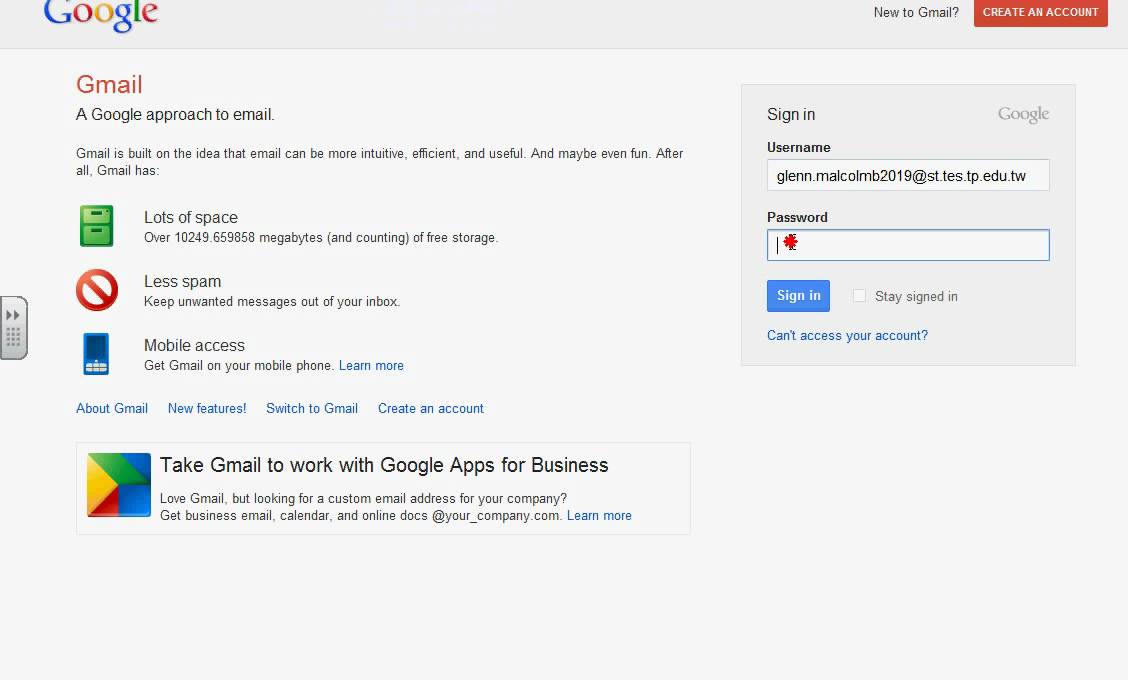Viewport: 1128px width, 680px height.
Task: Open the New features! link
Action: [x=207, y=408]
